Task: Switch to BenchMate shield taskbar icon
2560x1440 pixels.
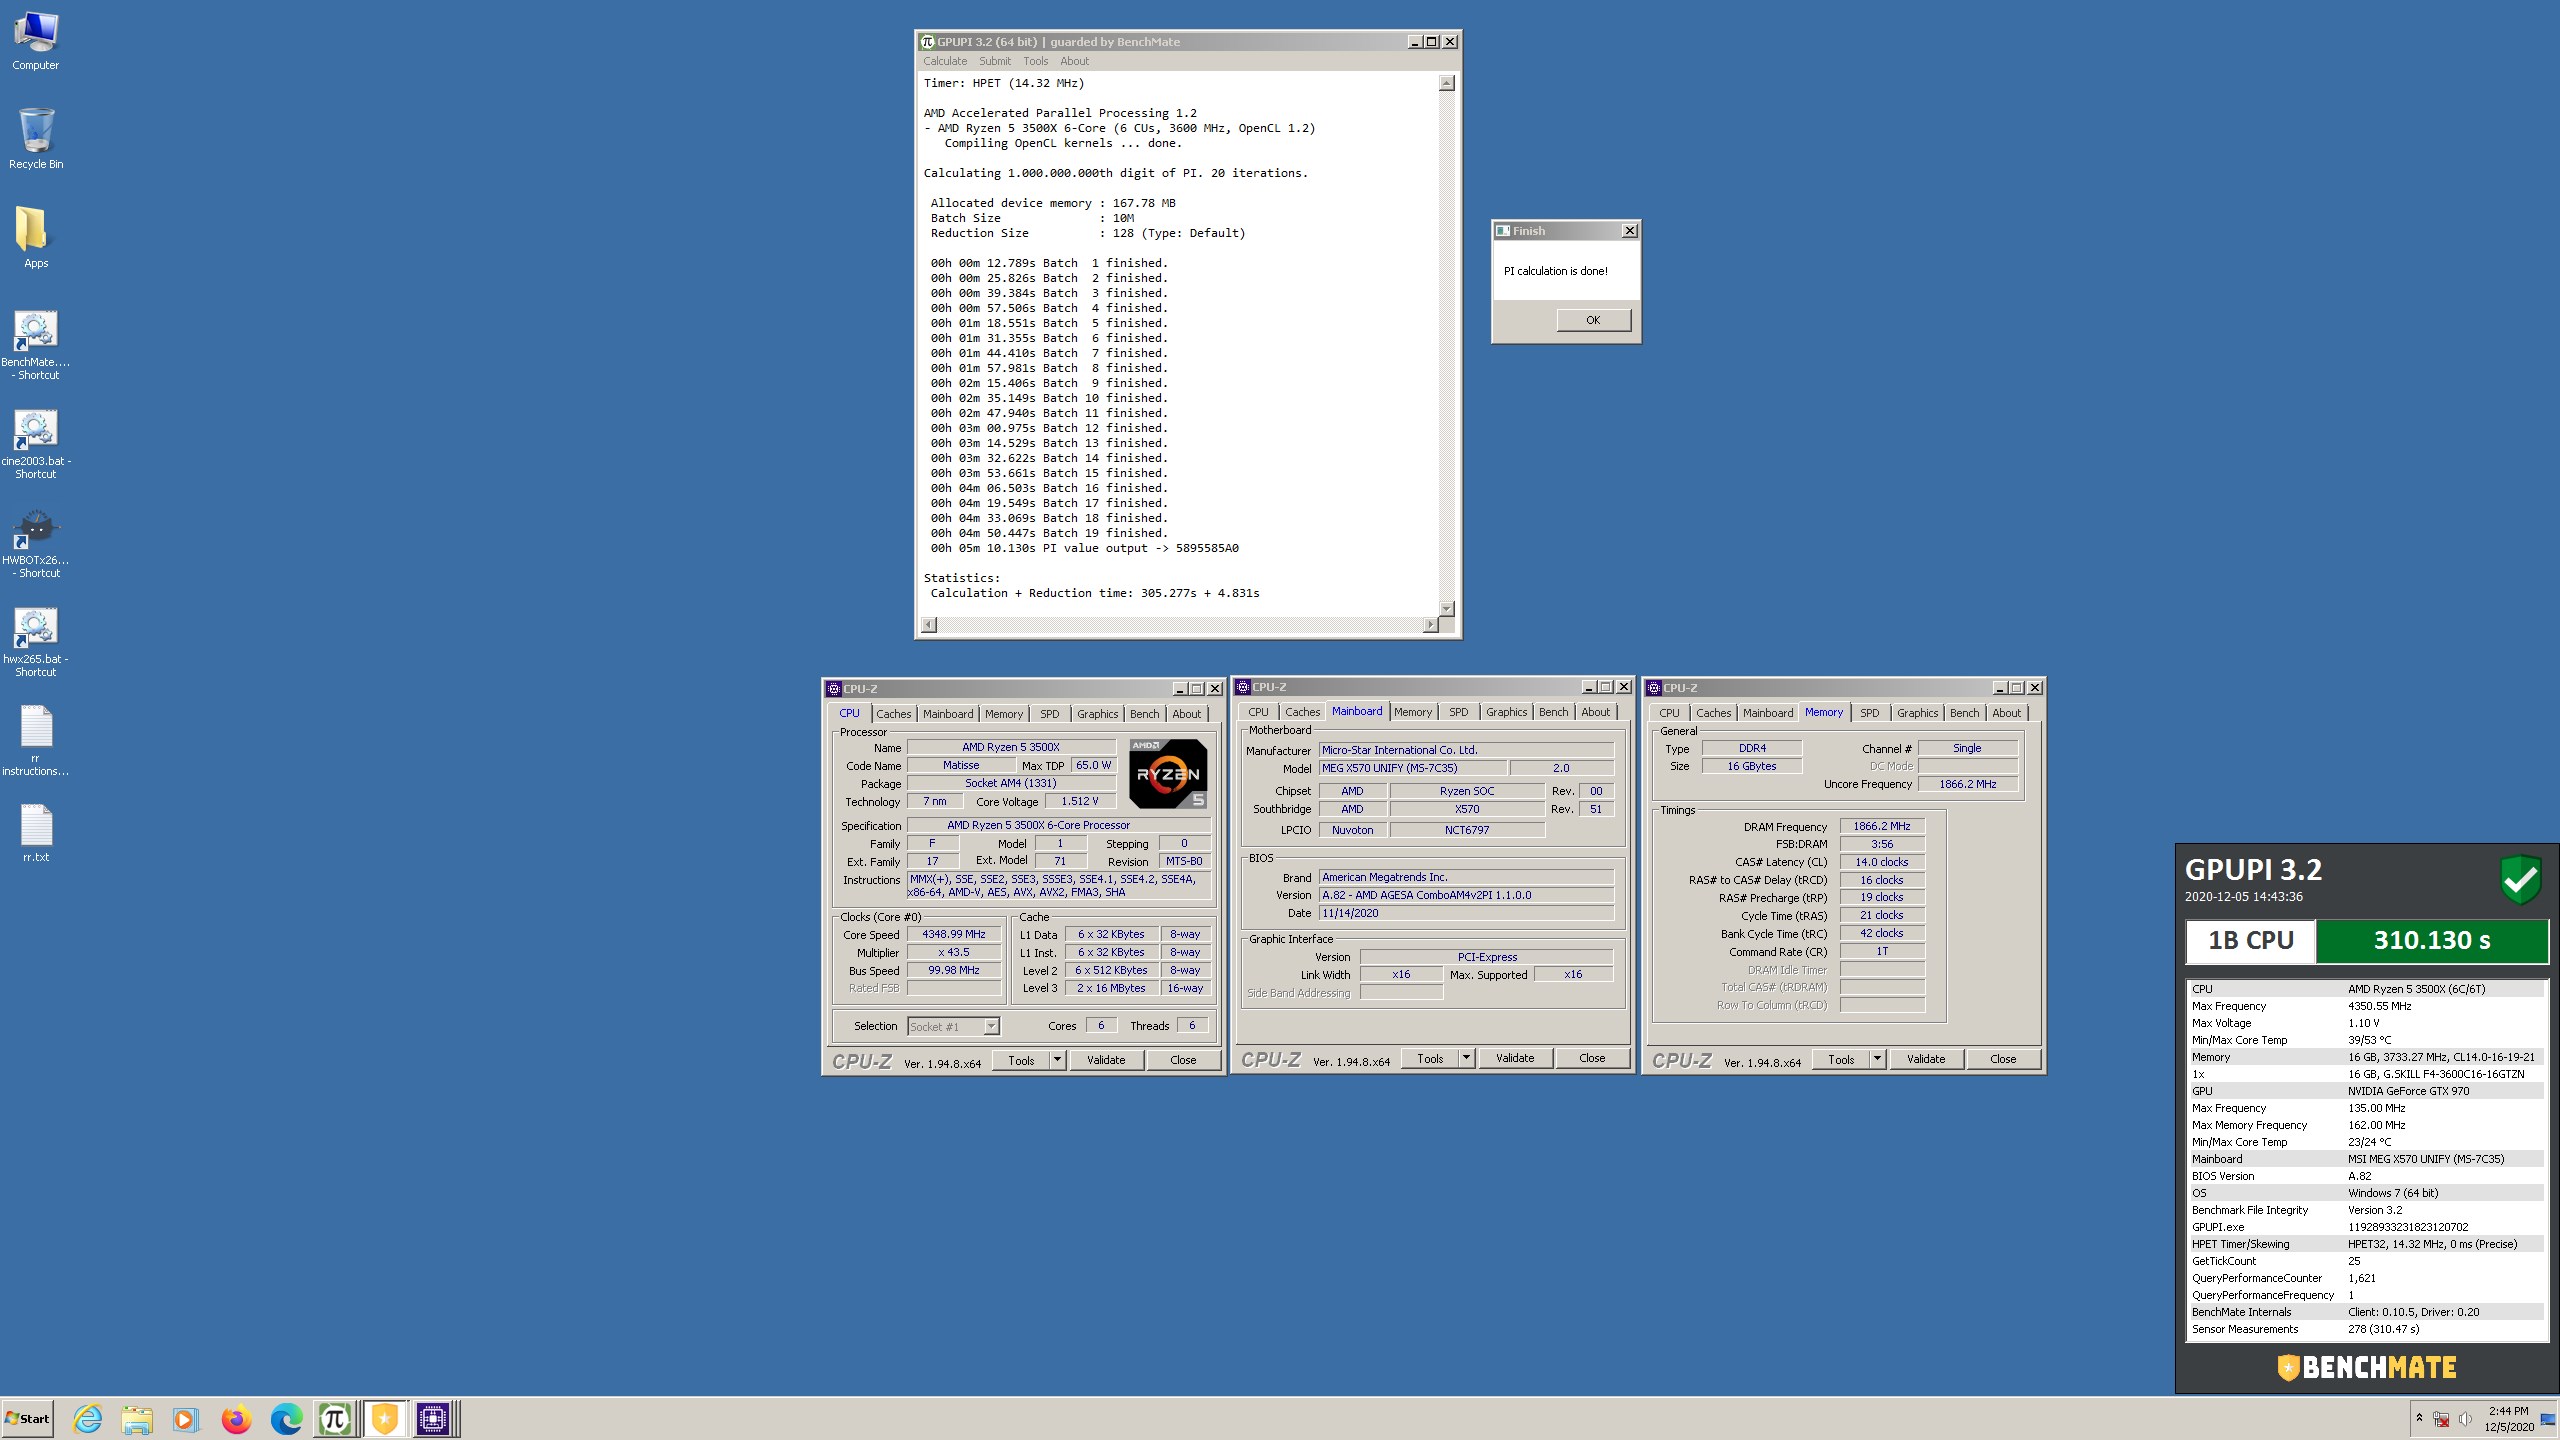Action: (x=385, y=1418)
